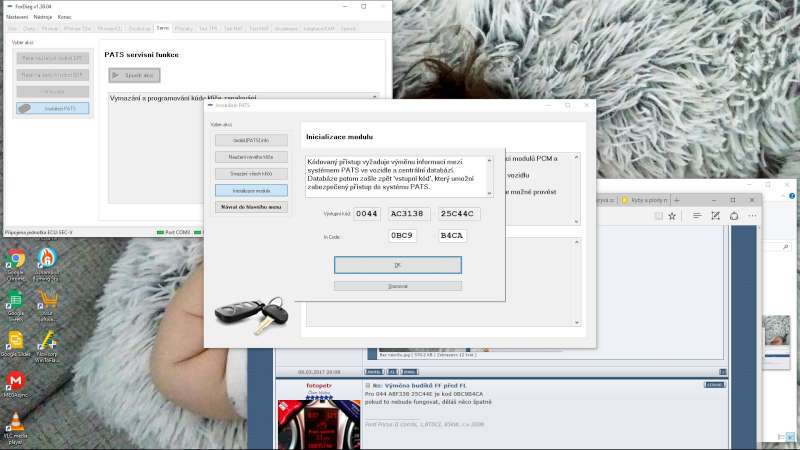Viewport: 800px width, 450px height.
Task: Open Google Slides desktop shortcut
Action: (x=15, y=341)
